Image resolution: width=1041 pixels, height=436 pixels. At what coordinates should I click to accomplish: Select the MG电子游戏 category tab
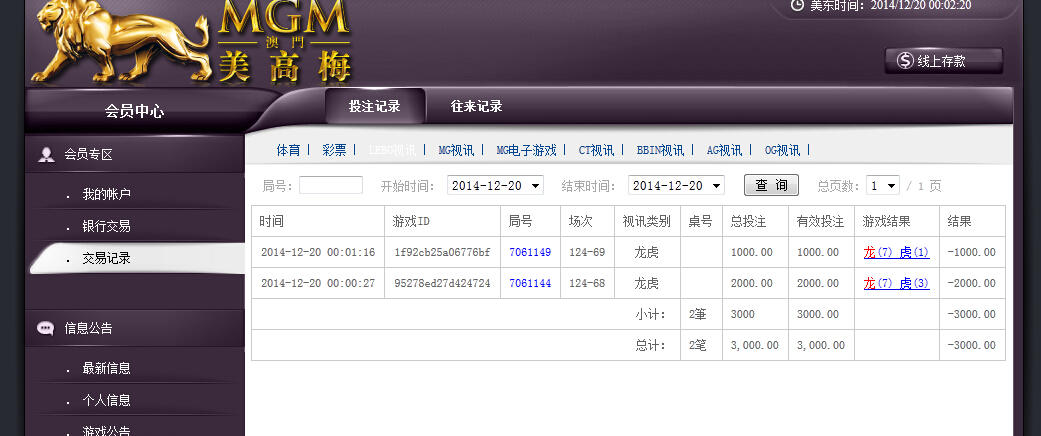tap(526, 151)
